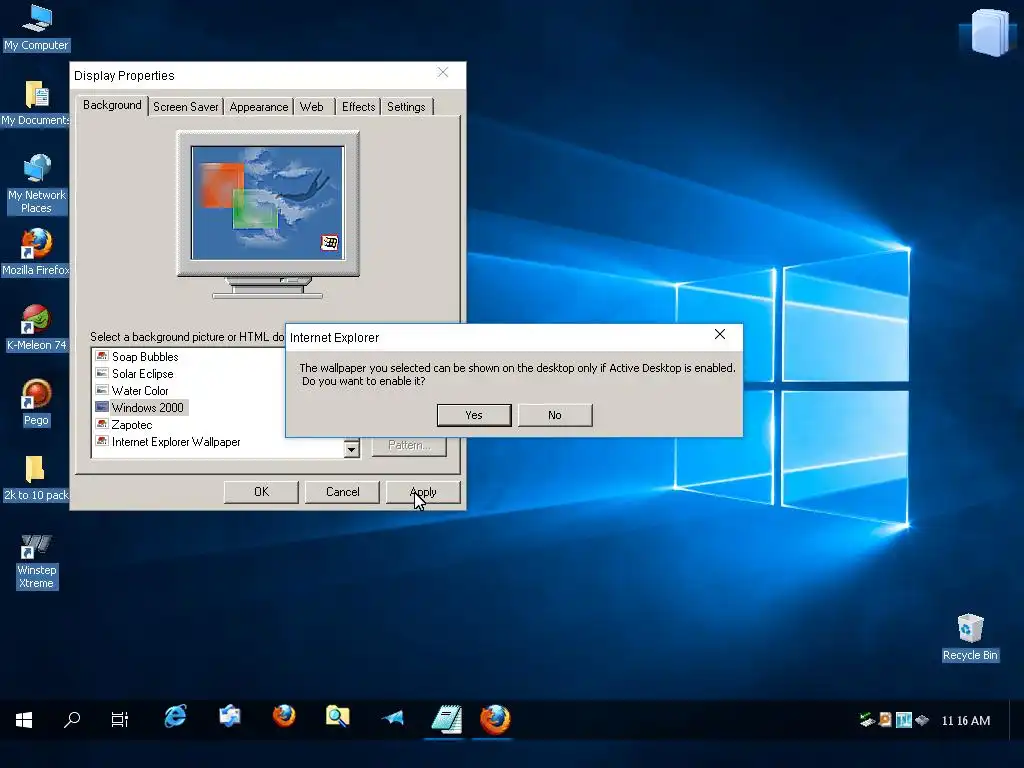Image resolution: width=1024 pixels, height=768 pixels.
Task: Open the Appearance tab
Action: [259, 106]
